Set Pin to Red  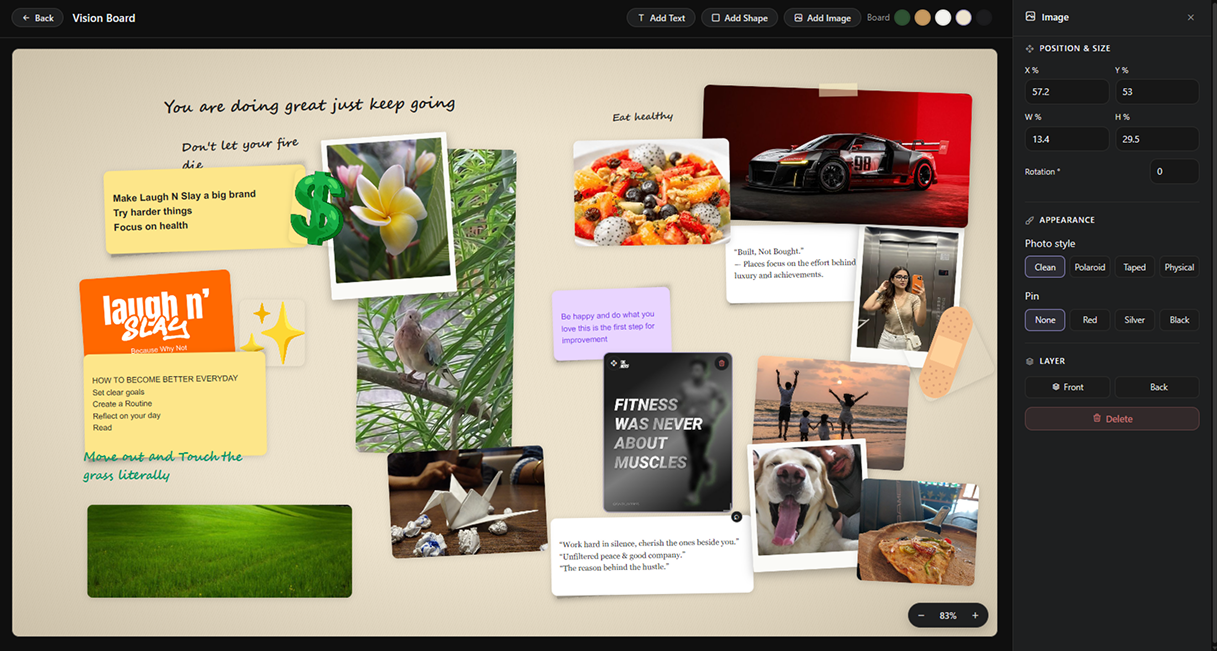(1090, 320)
